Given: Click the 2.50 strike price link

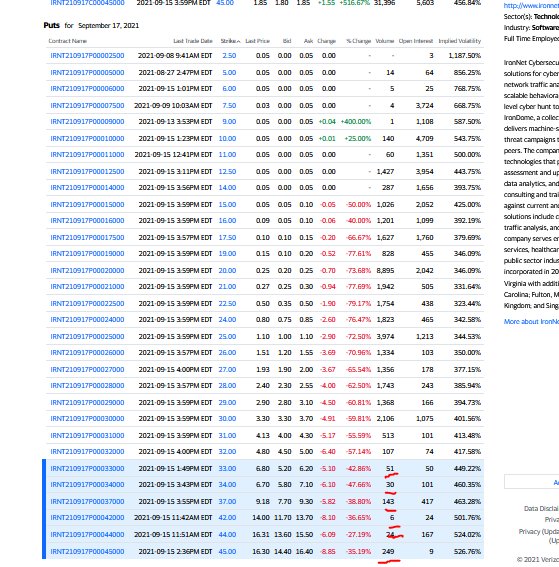Looking at the screenshot, I should (229, 56).
